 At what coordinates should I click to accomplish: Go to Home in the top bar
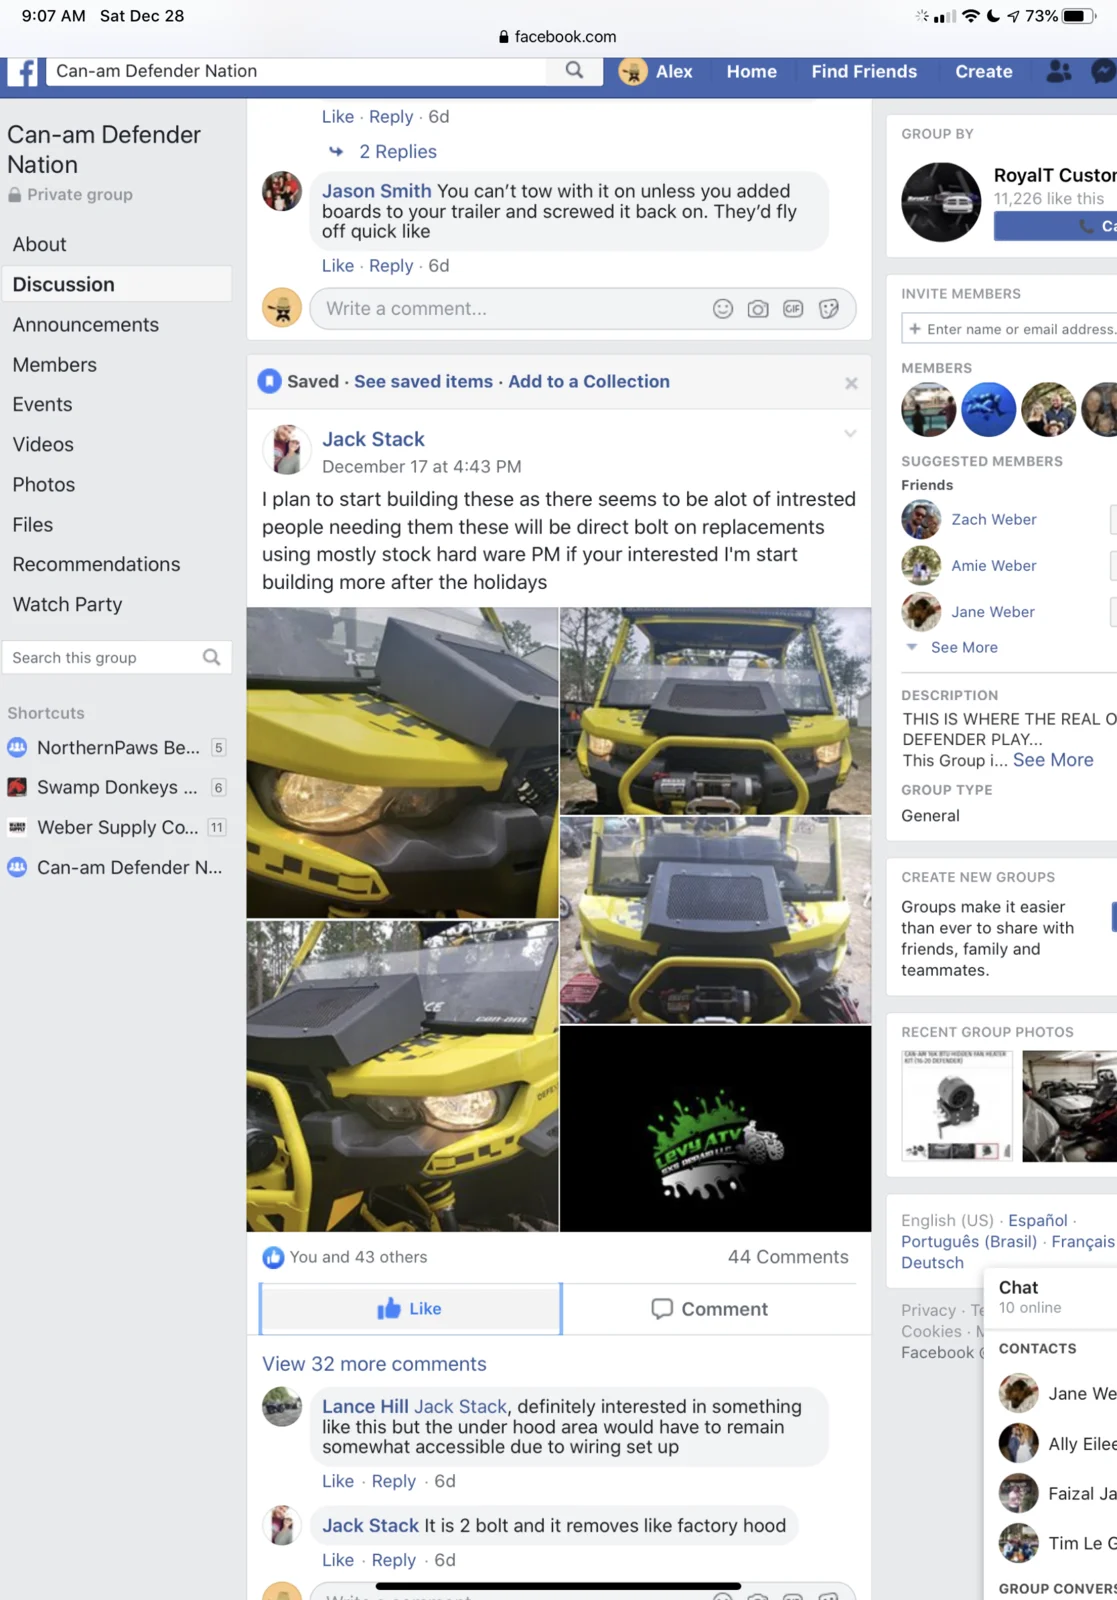pyautogui.click(x=752, y=72)
